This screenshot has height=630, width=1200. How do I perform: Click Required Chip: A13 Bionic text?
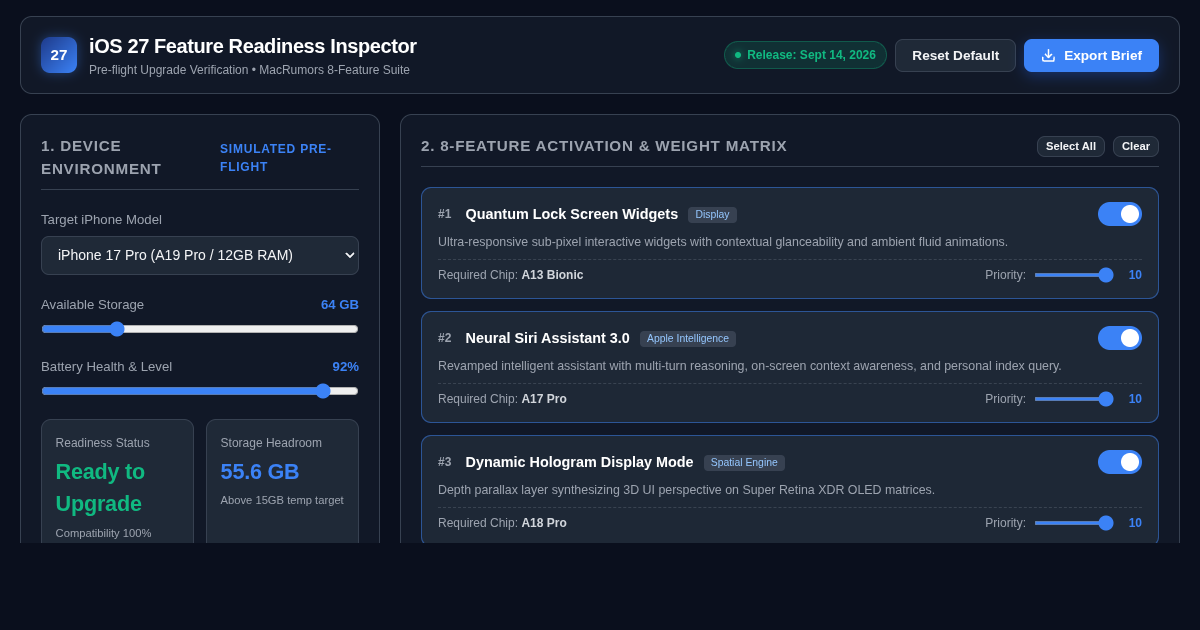[x=511, y=275]
